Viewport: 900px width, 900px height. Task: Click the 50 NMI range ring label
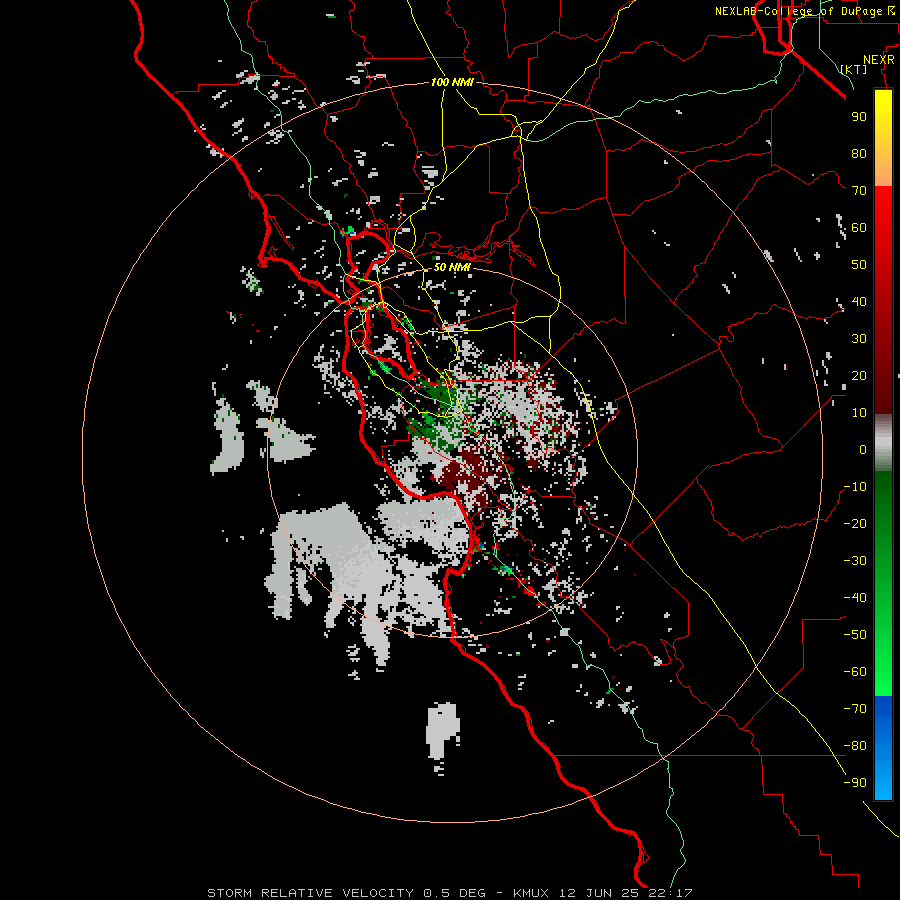pos(452,267)
